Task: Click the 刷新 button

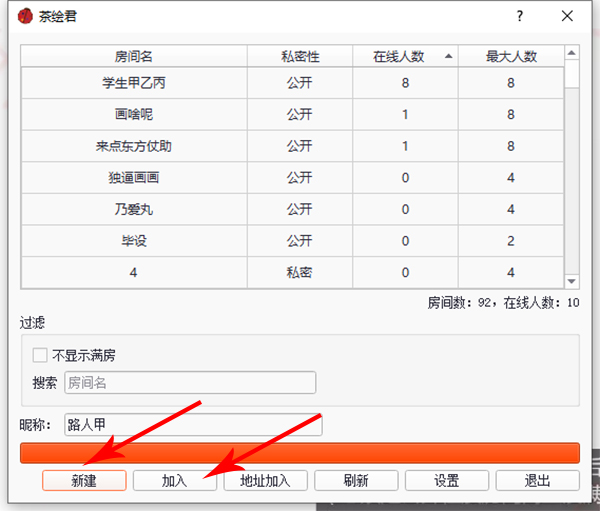Action: 356,480
